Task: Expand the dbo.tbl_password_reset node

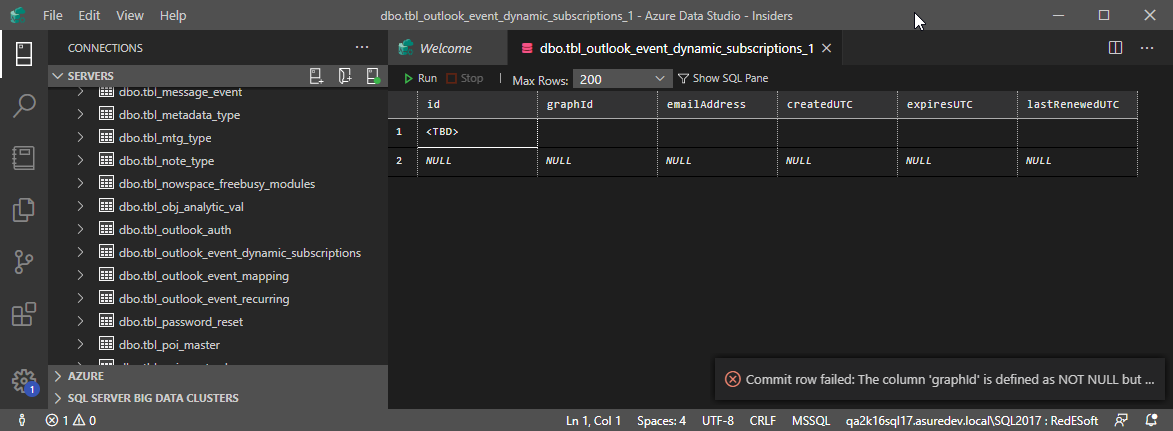Action: coord(81,322)
